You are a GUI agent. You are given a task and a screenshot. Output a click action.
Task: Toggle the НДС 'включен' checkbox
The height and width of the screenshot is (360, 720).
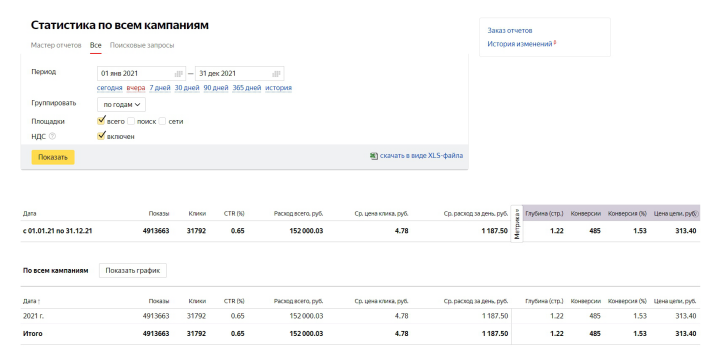(x=101, y=136)
